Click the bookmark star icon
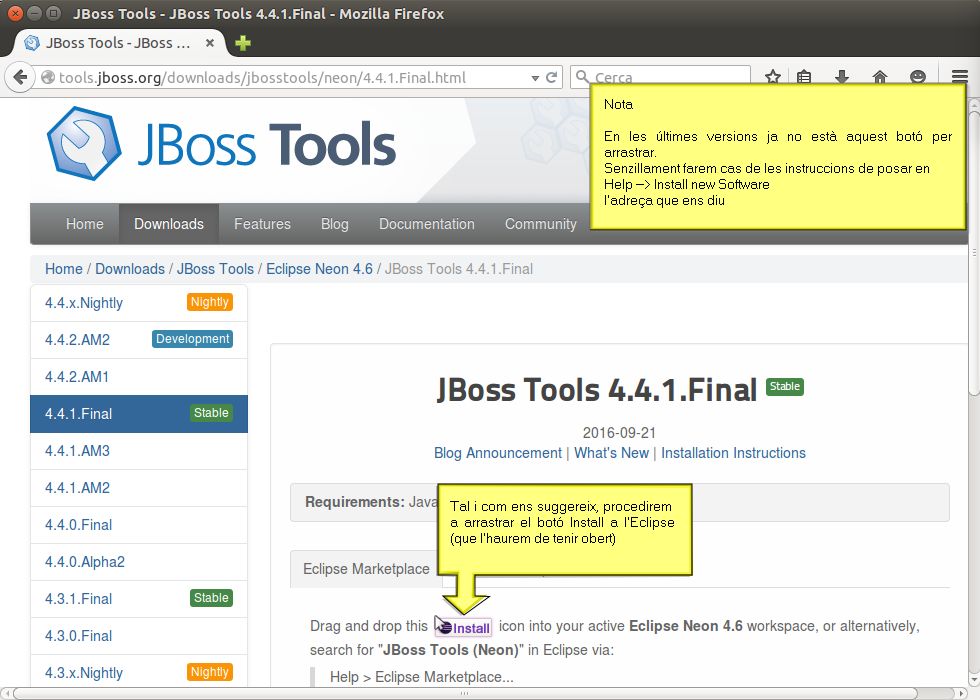The image size is (980, 700). tap(773, 77)
